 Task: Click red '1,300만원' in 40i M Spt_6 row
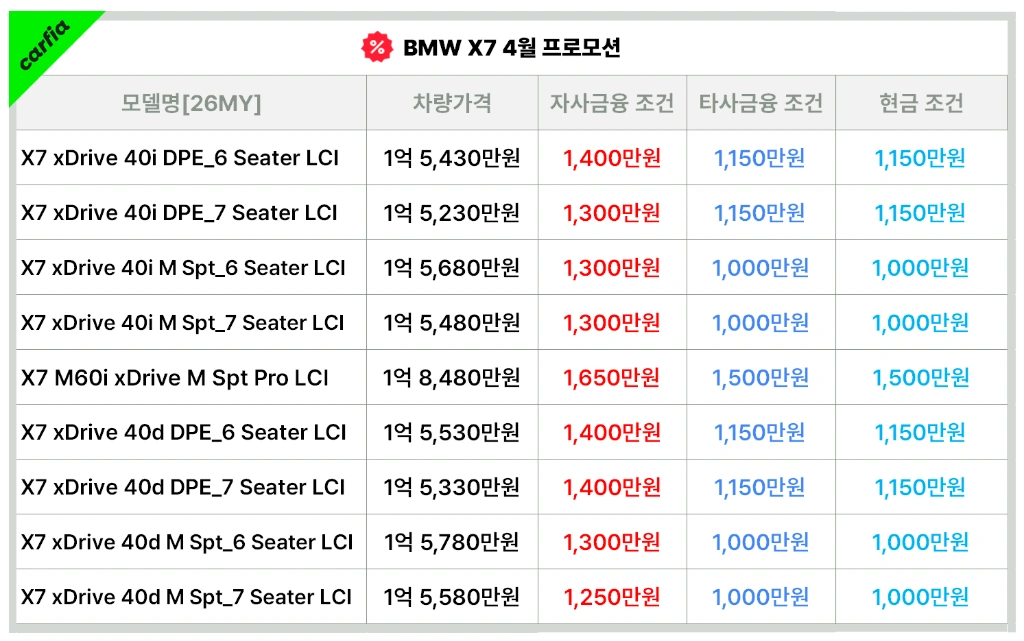pos(612,268)
